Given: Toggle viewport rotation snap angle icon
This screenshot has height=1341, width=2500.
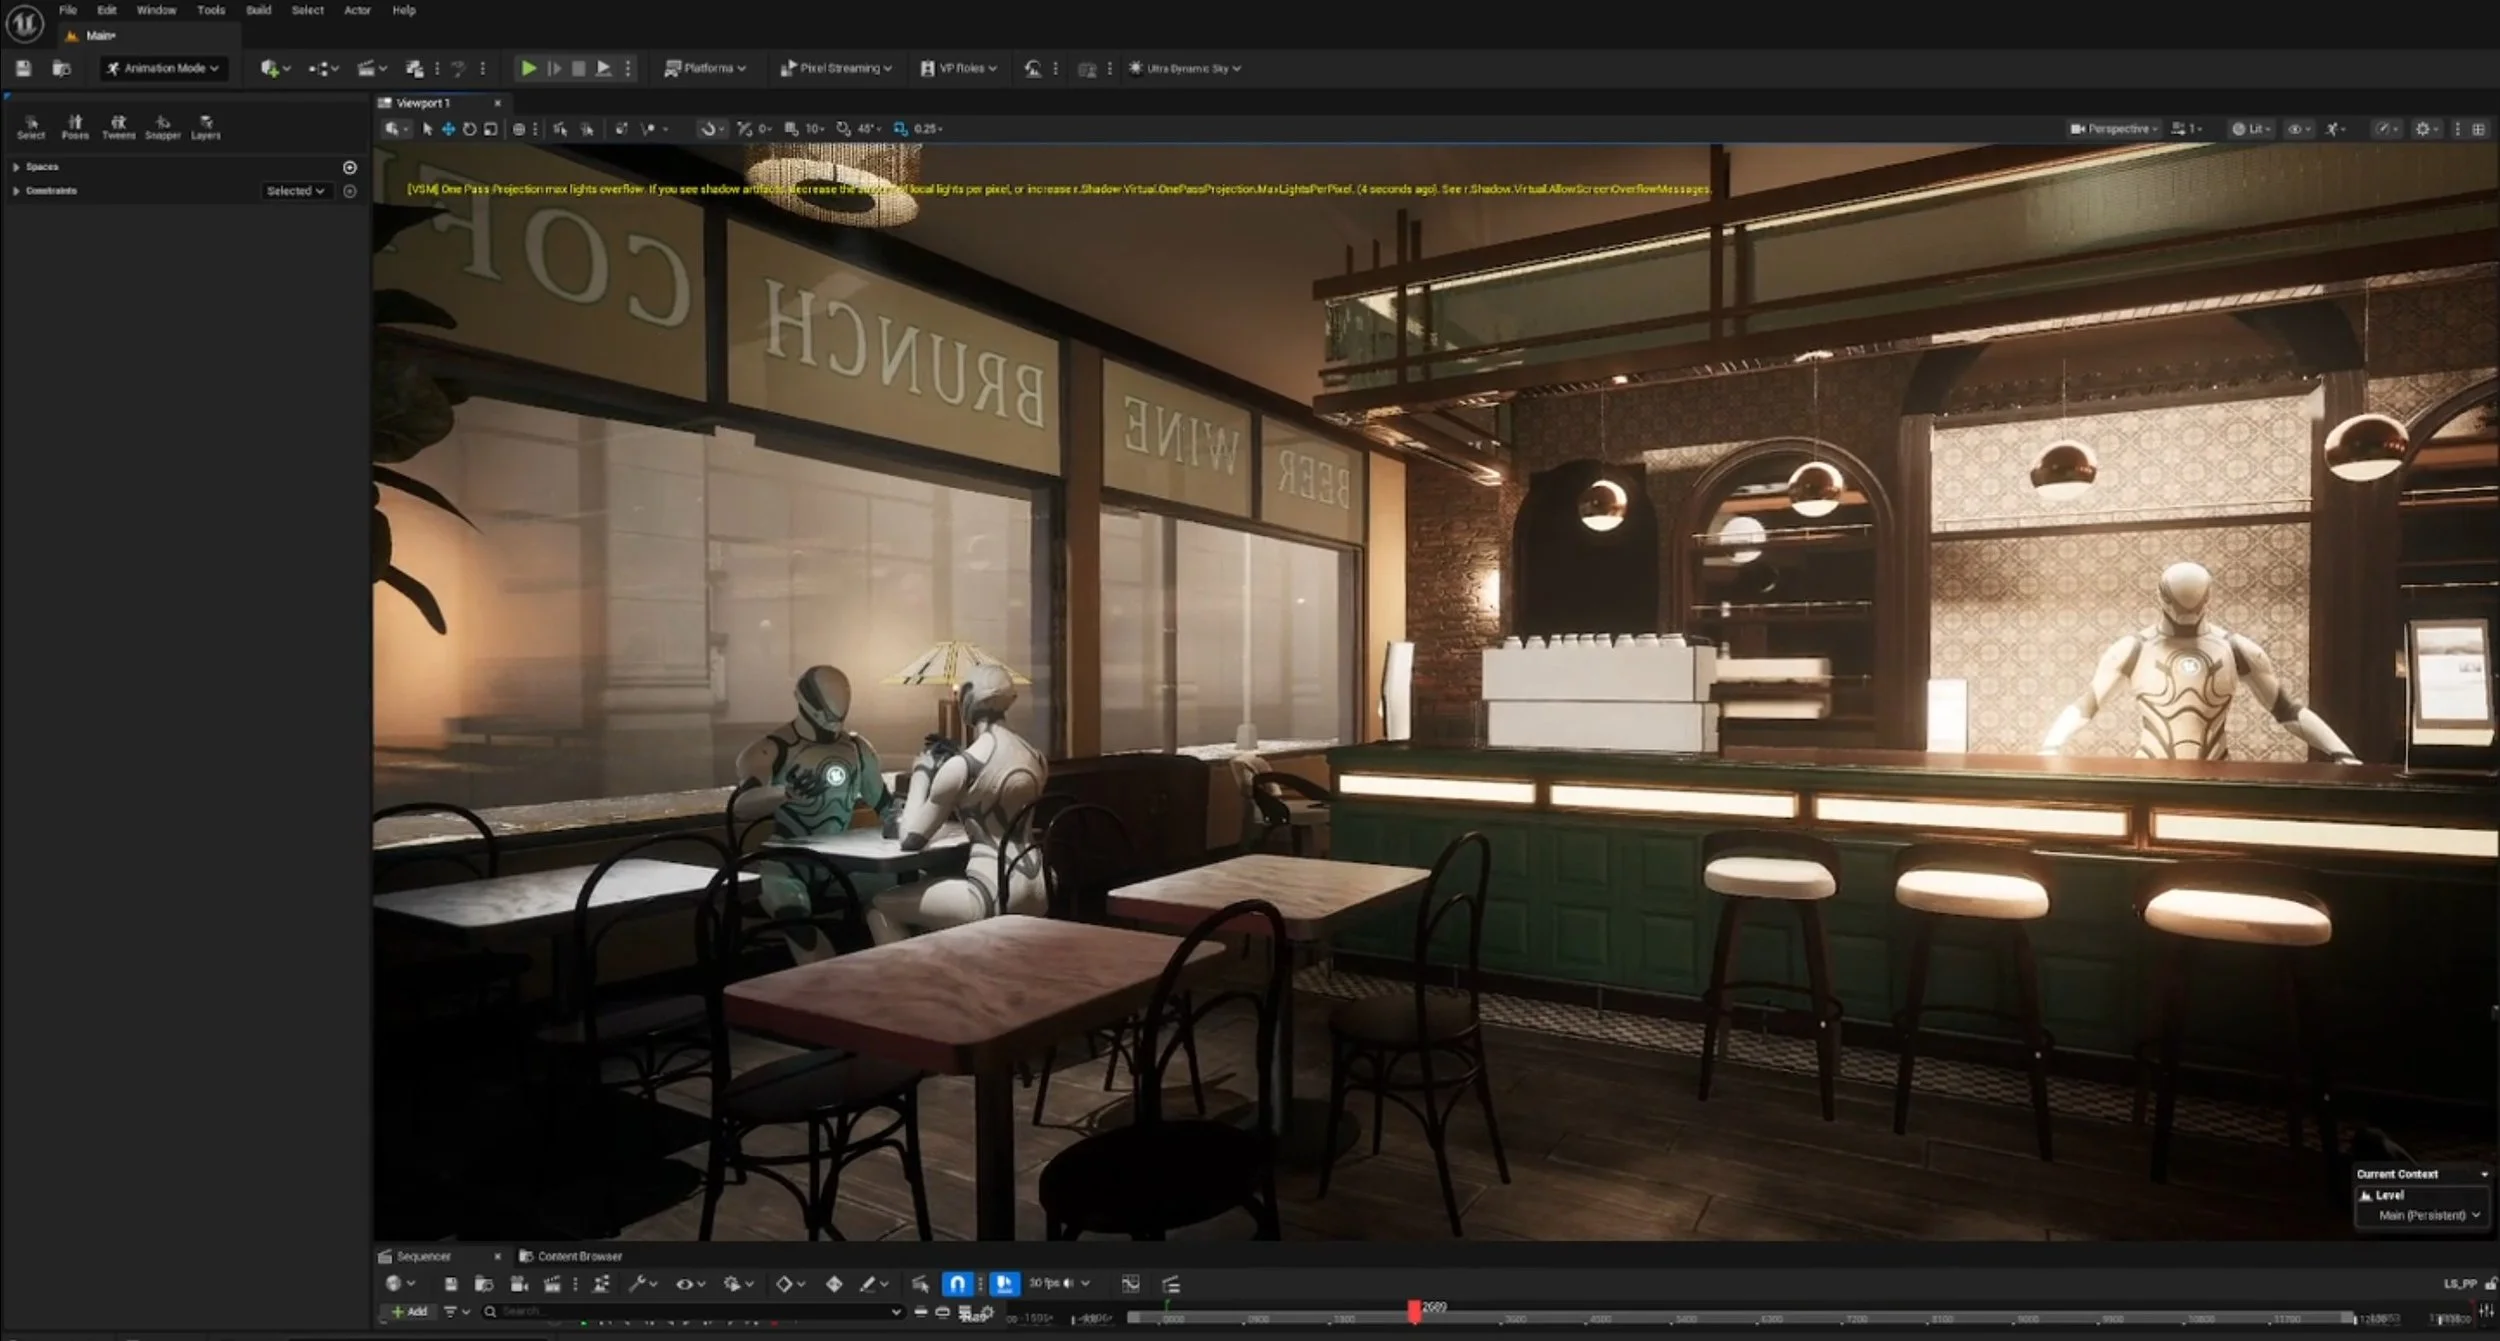Looking at the screenshot, I should click(x=844, y=129).
